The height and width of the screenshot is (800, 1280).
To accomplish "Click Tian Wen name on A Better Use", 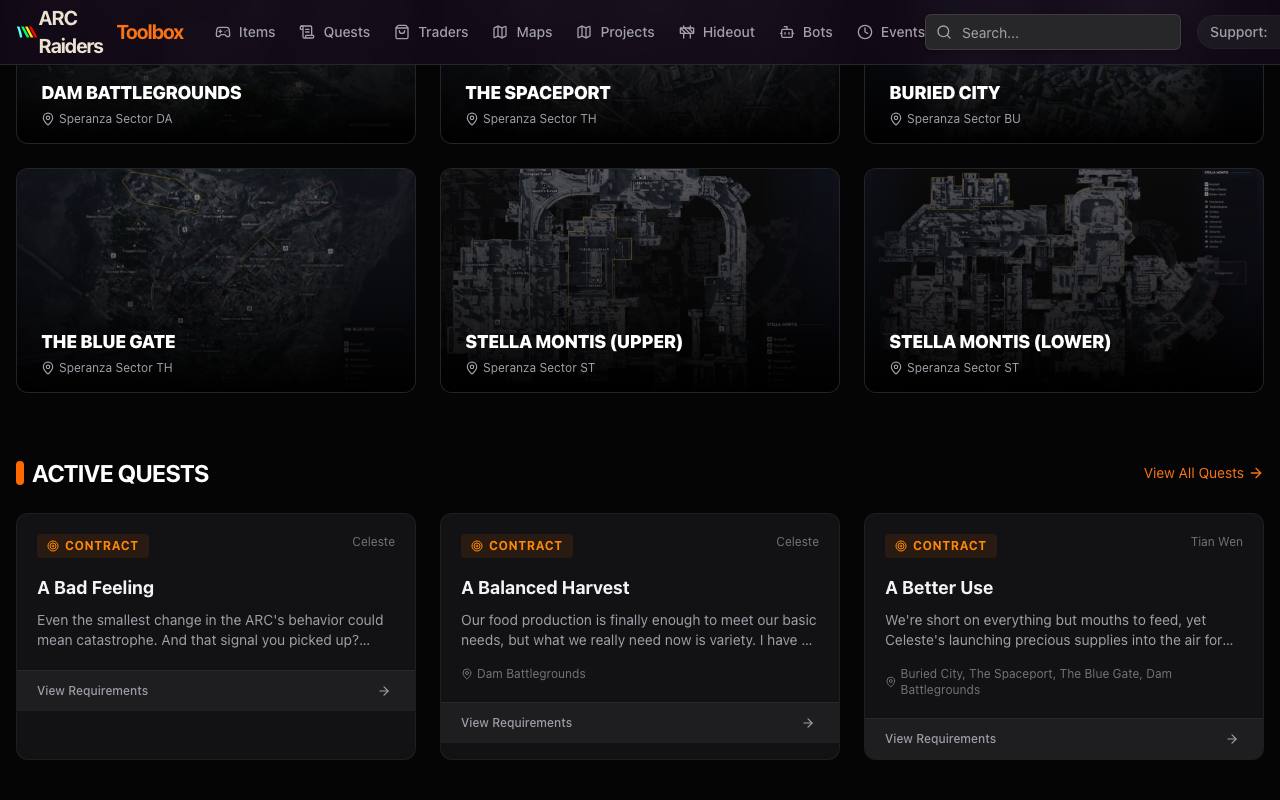I will coord(1216,542).
